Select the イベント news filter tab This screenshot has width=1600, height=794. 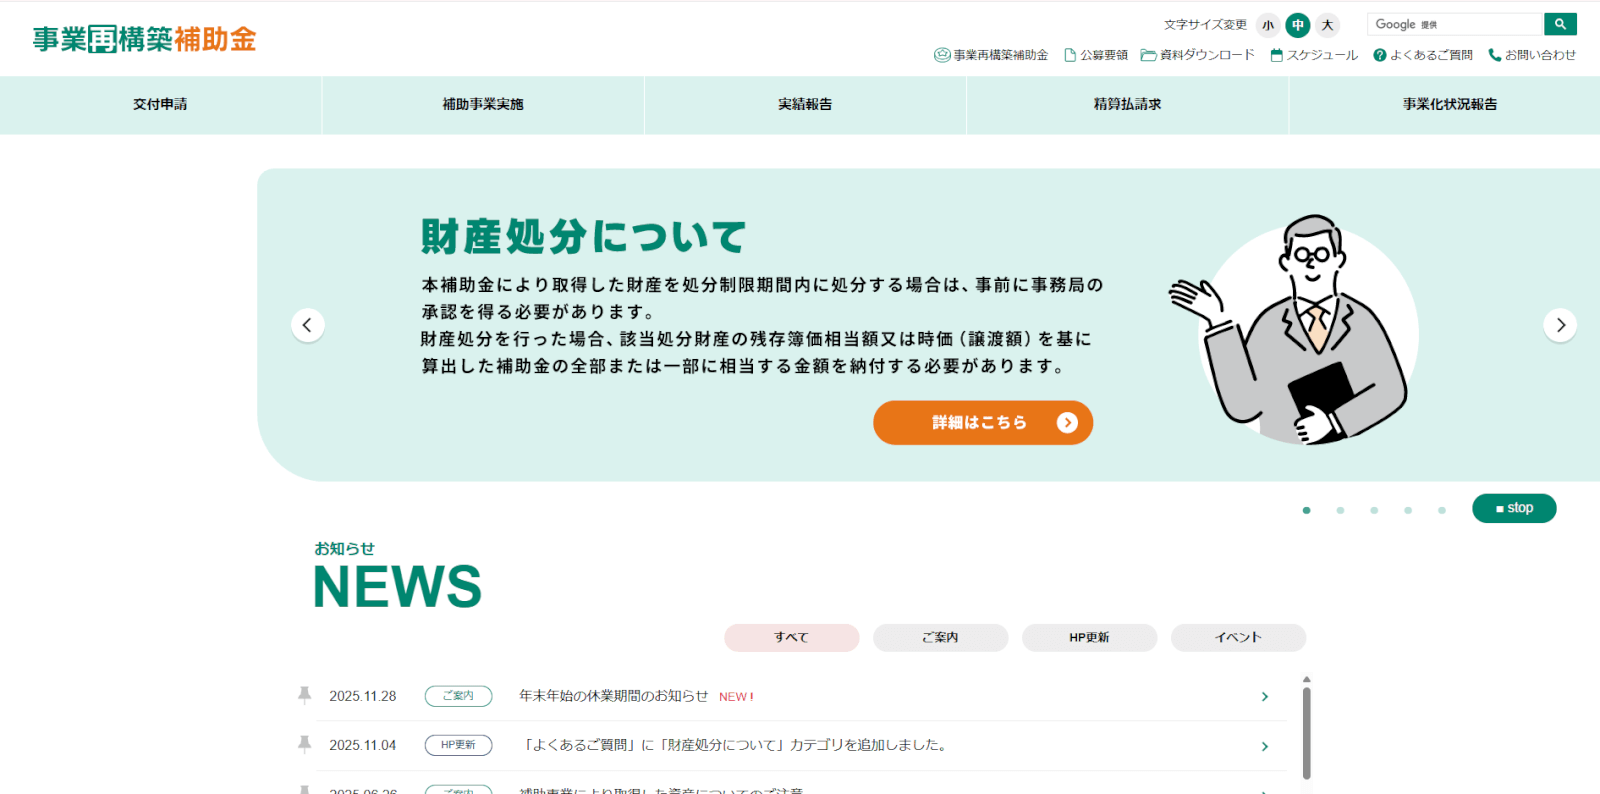coord(1239,637)
